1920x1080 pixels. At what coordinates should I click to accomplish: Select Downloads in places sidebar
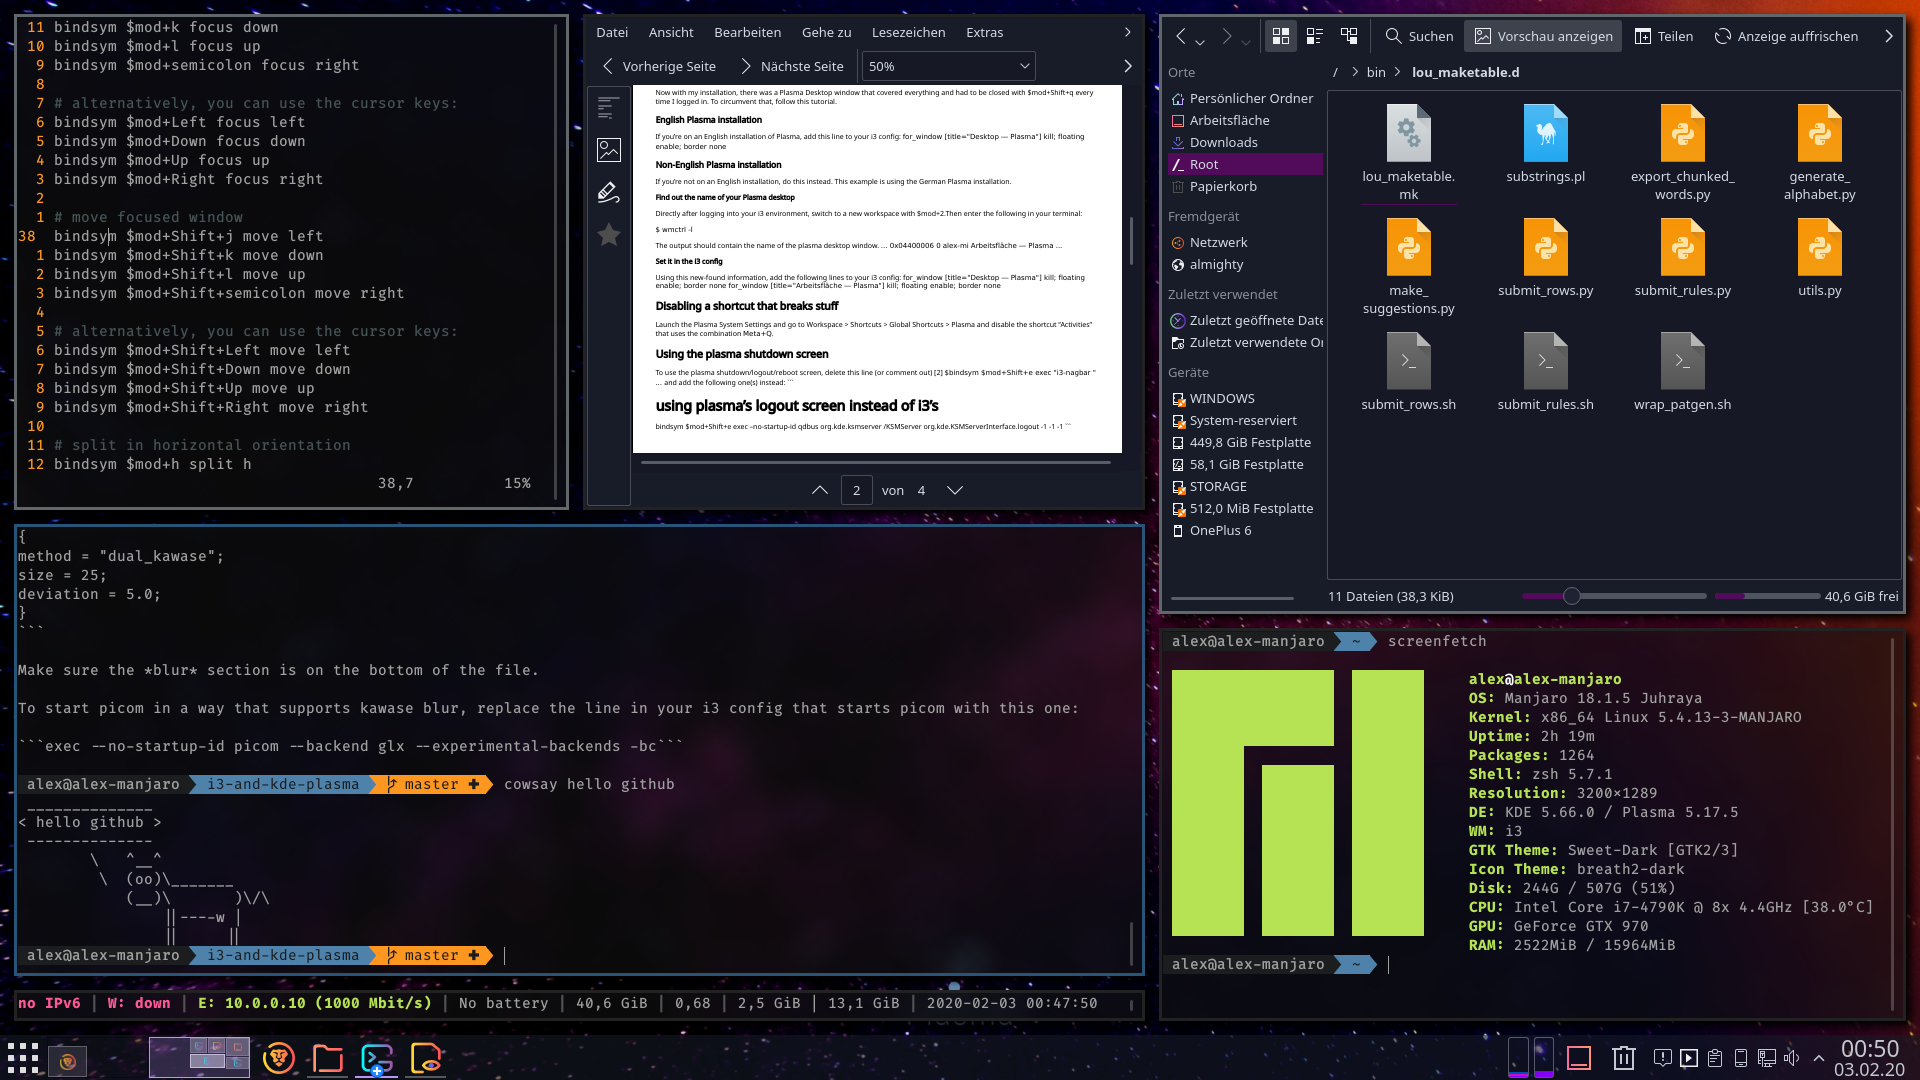pos(1223,142)
